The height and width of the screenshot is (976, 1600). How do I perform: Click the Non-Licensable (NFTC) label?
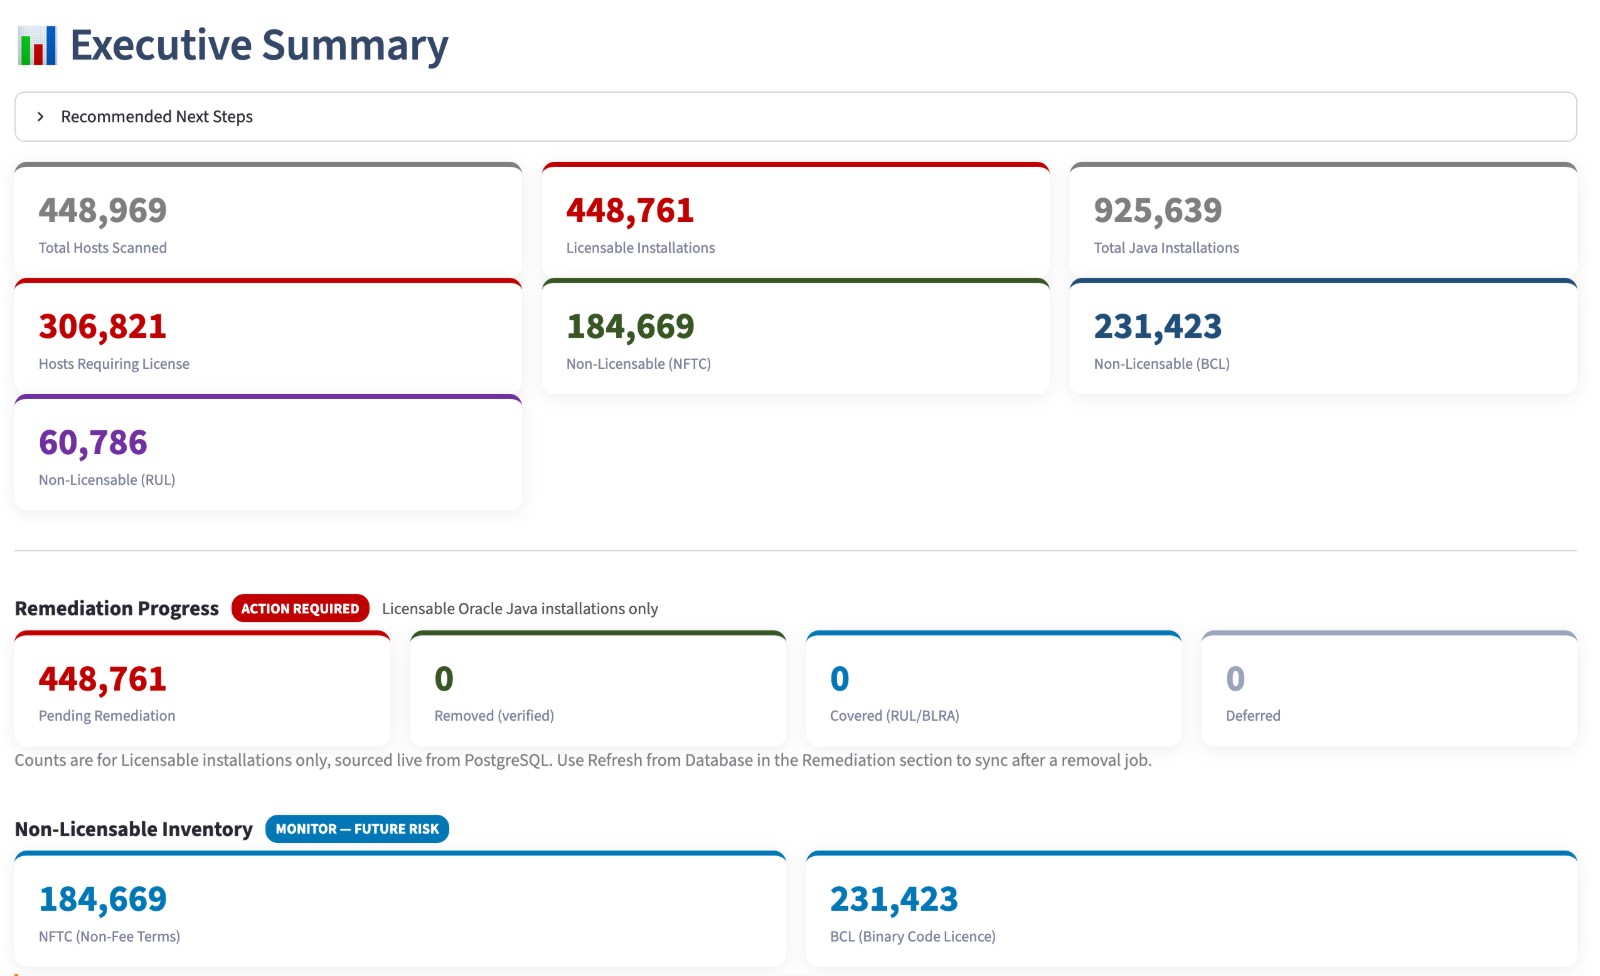click(639, 364)
